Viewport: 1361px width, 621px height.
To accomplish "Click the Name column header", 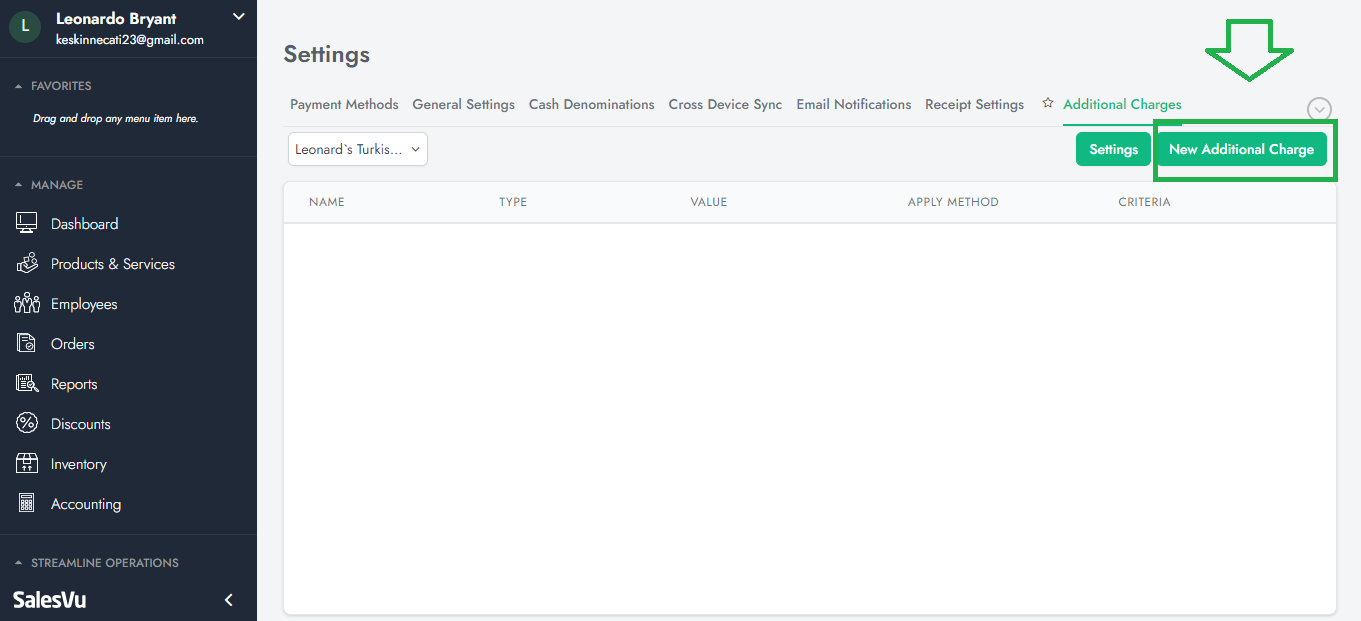I will 327,202.
